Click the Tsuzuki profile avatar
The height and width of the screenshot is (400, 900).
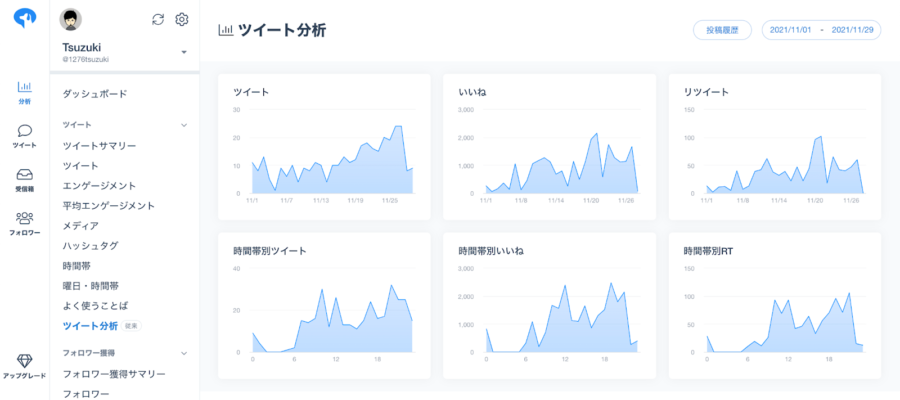click(71, 20)
